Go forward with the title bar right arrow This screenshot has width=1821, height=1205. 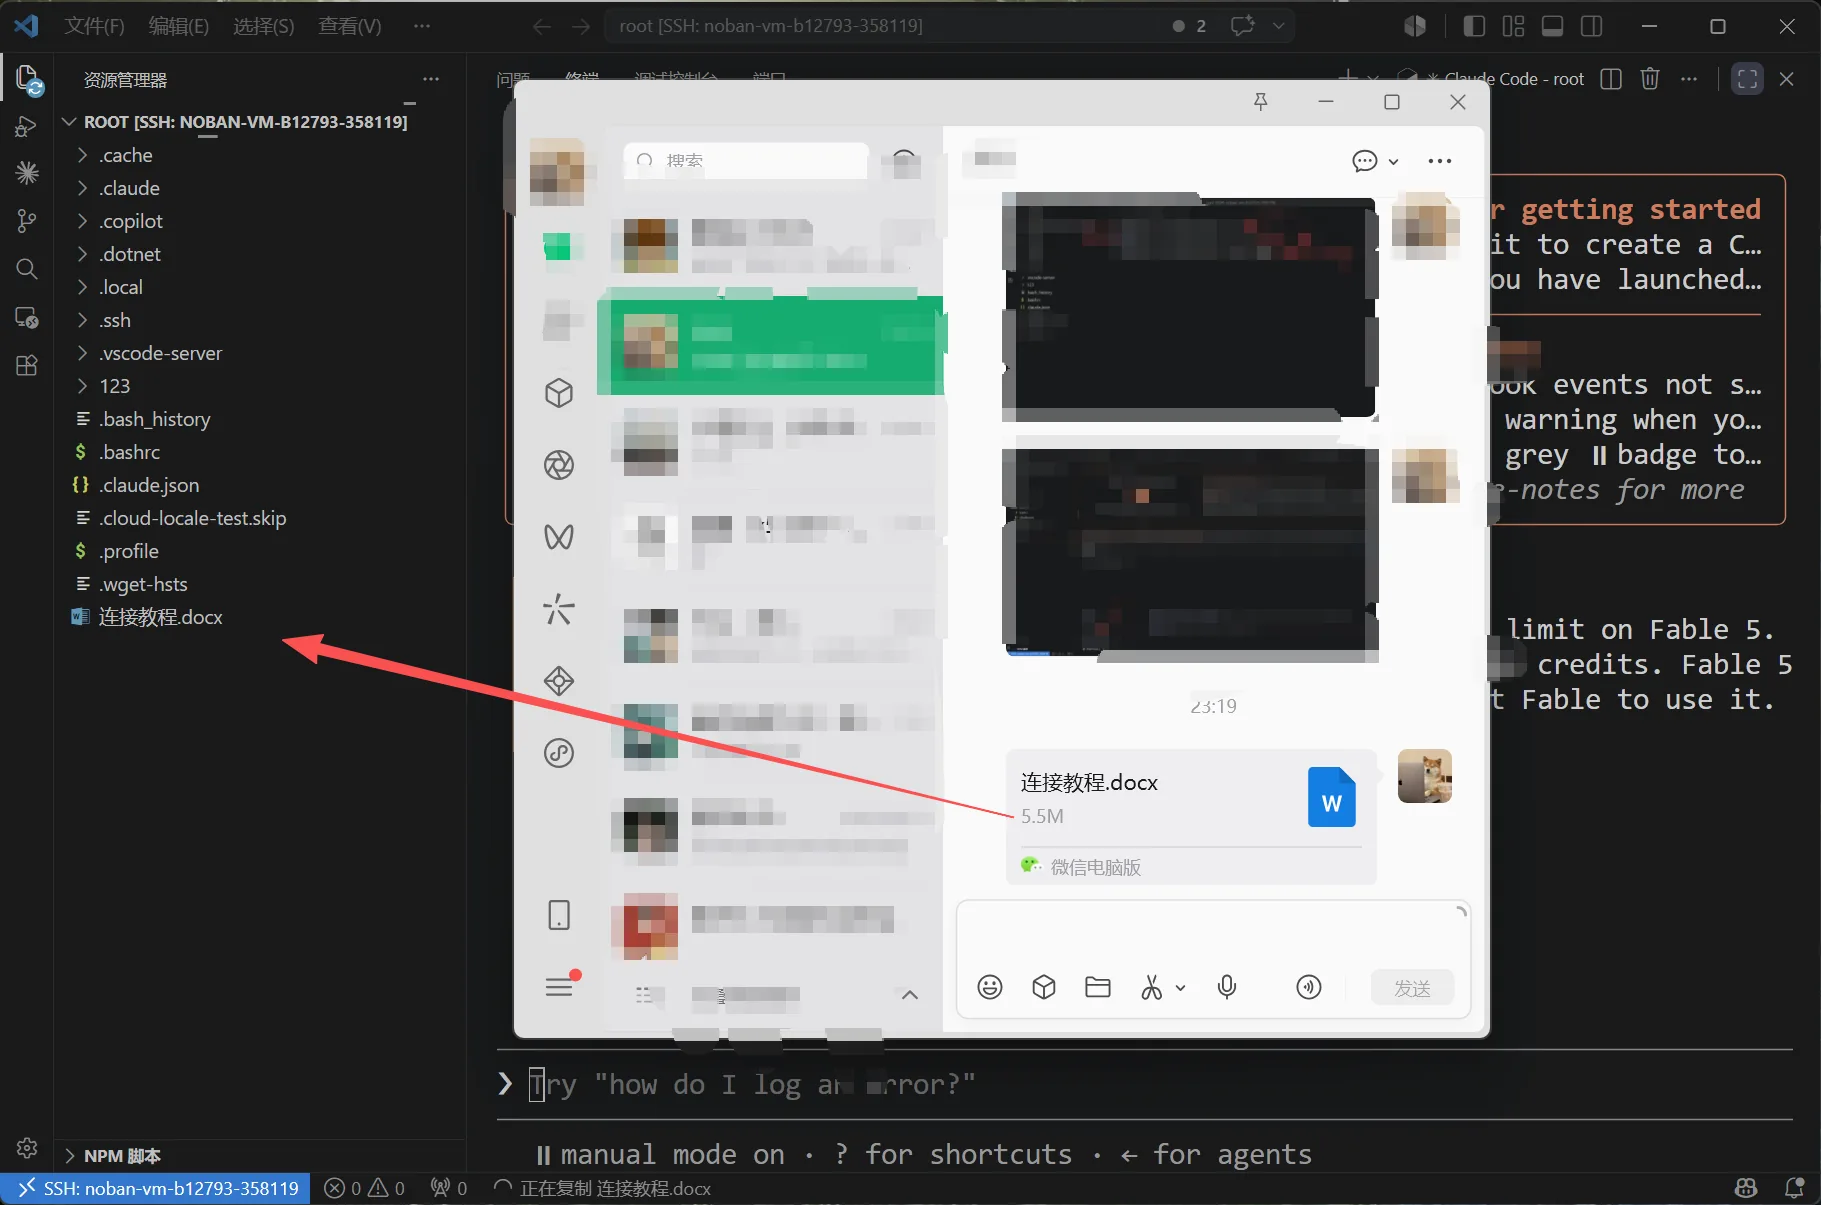point(581,26)
